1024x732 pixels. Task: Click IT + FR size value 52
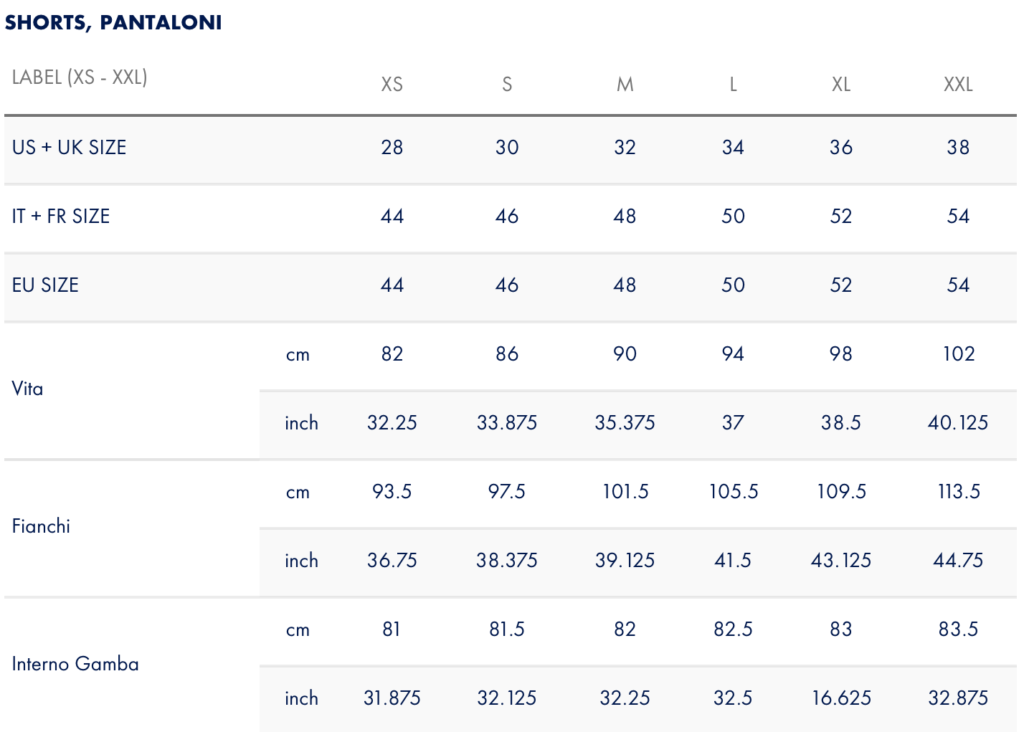coord(841,216)
